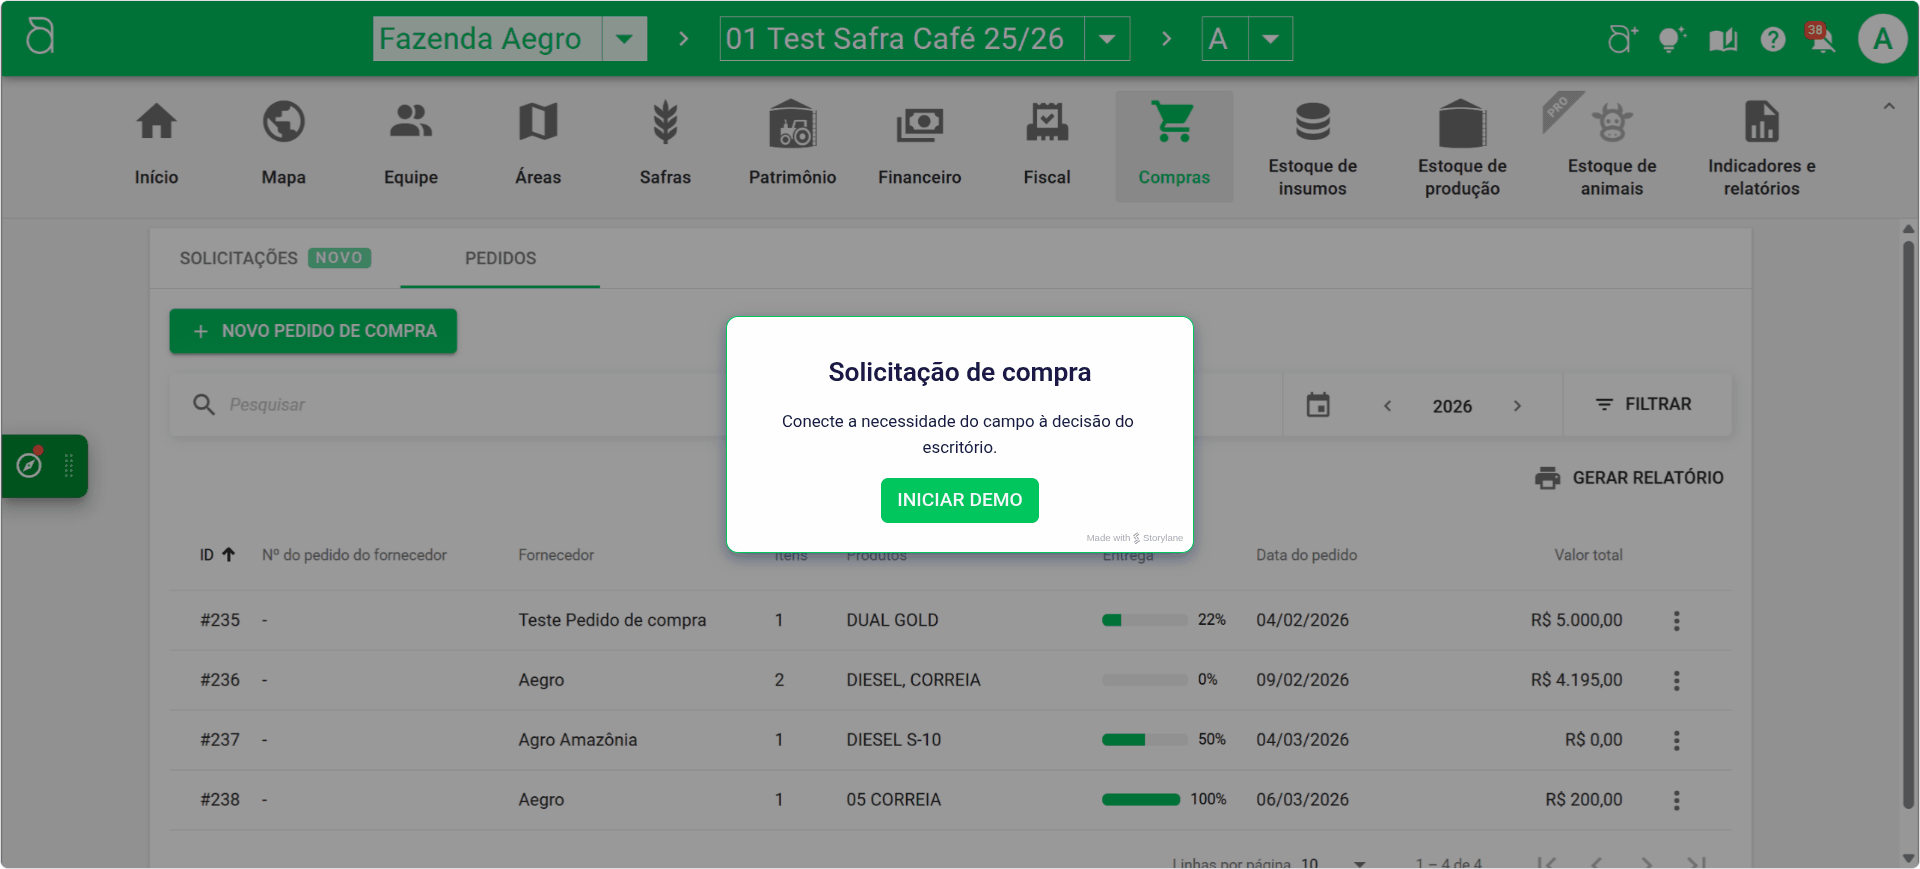Open options menu for order #236

click(1677, 680)
